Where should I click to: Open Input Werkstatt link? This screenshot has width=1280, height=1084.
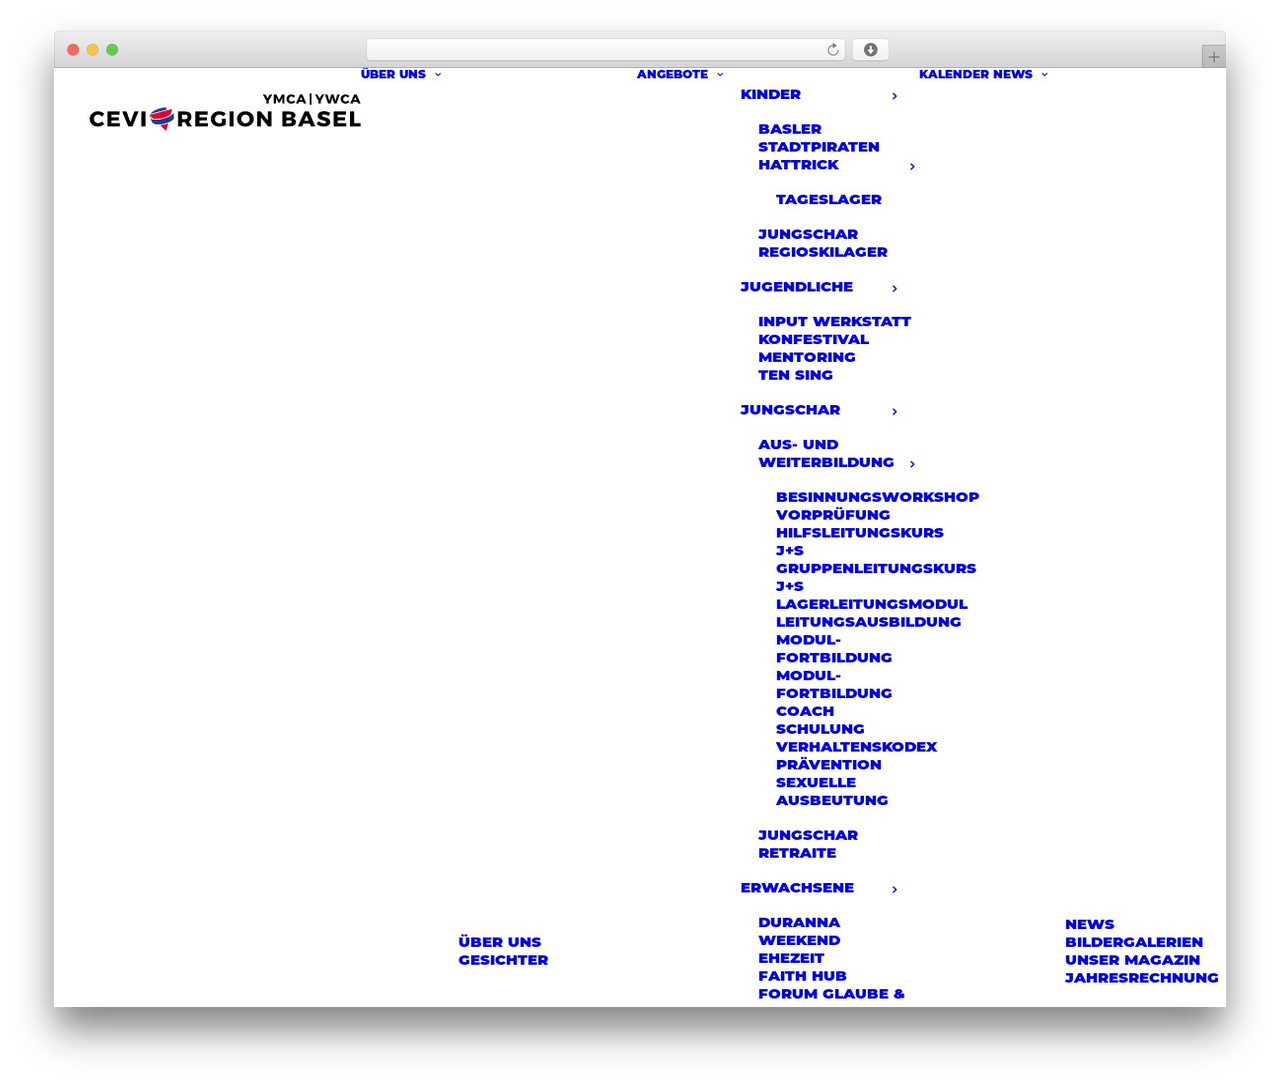(834, 322)
